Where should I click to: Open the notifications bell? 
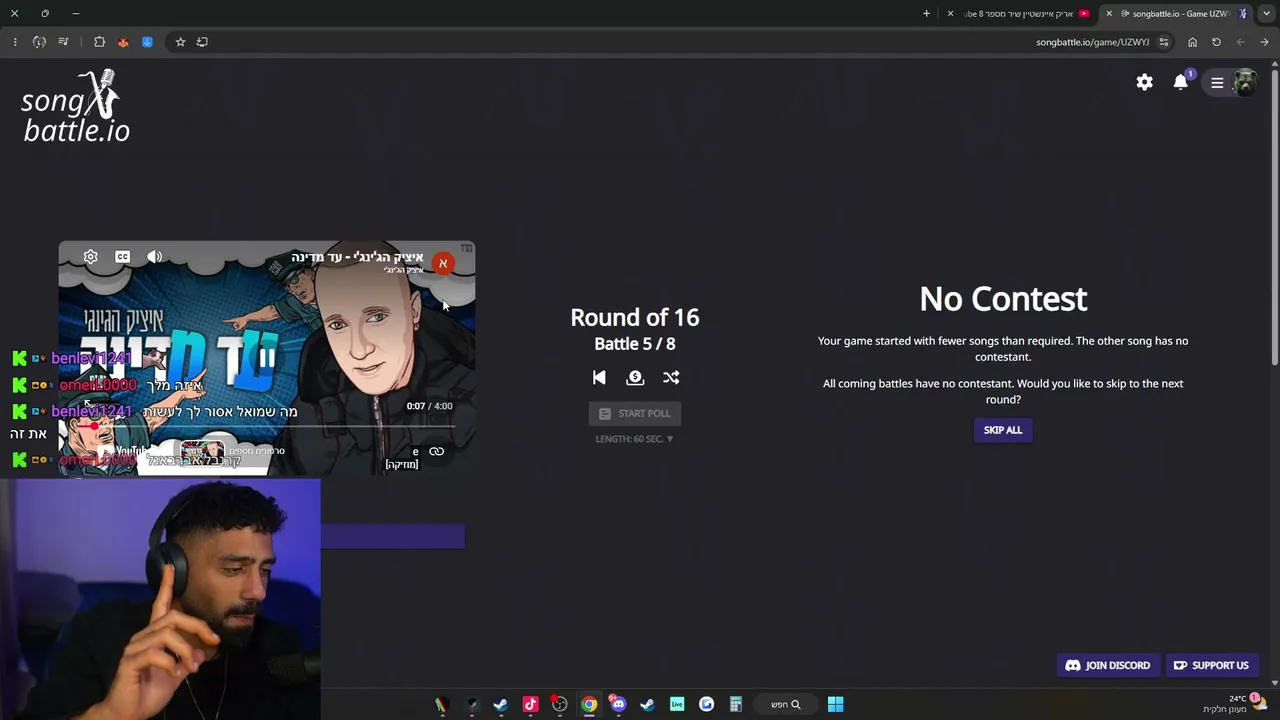pyautogui.click(x=1181, y=82)
